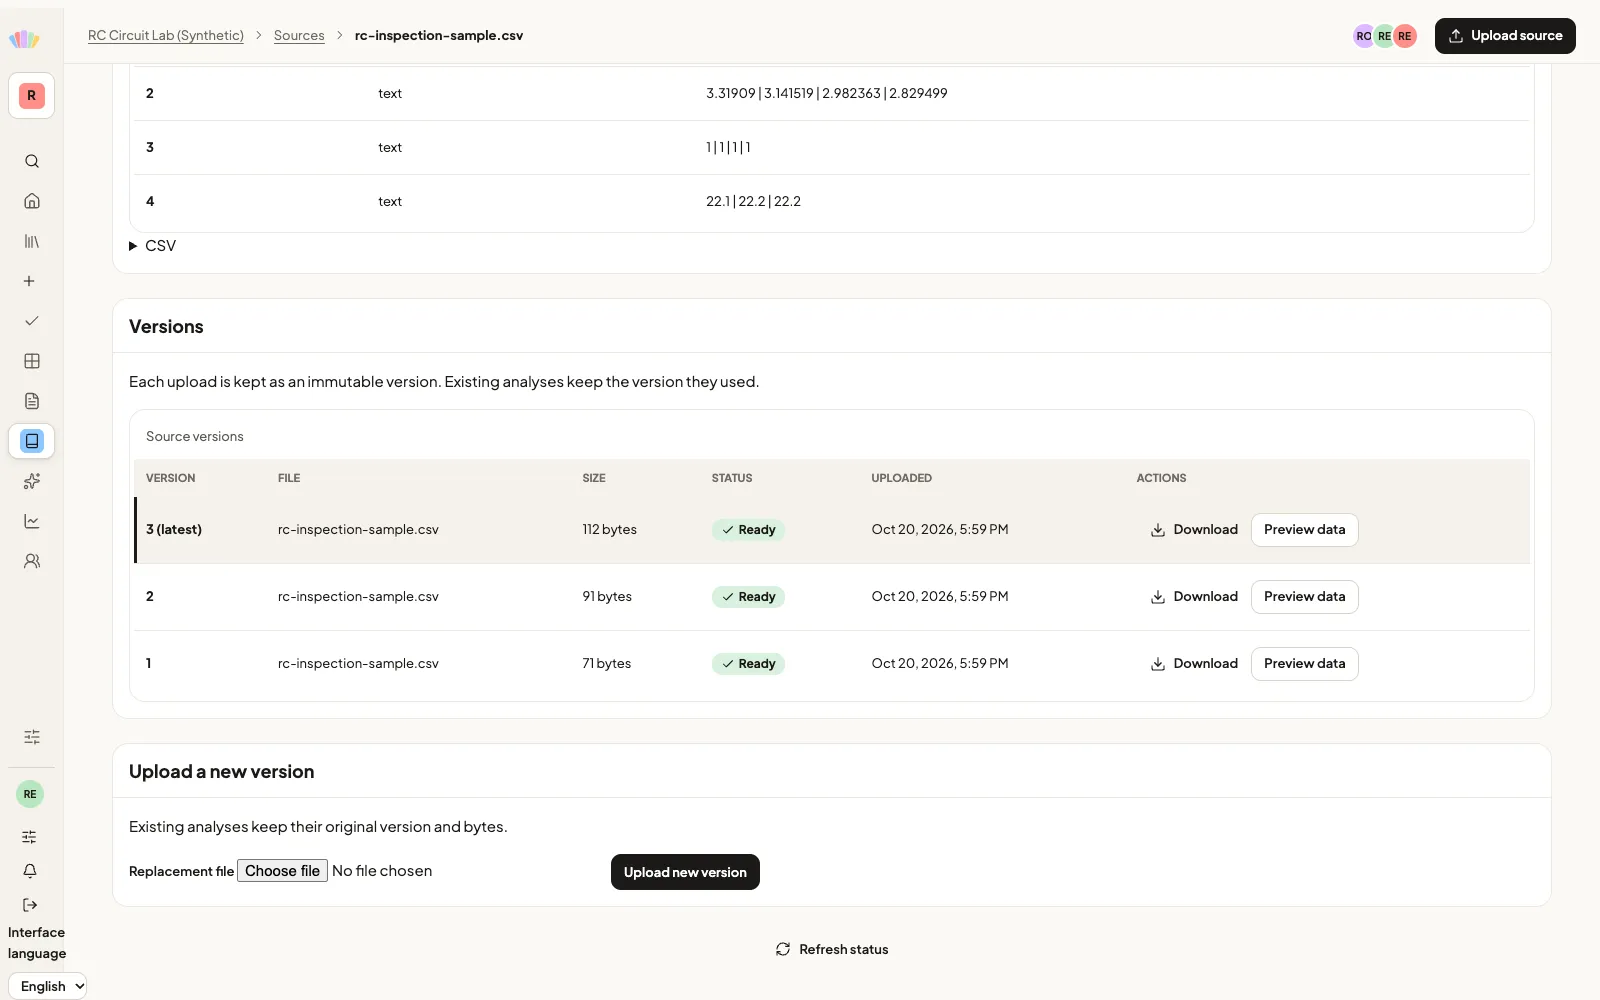Preview data for version 3 (latest)
Viewport: 1600px width, 1000px height.
[x=1304, y=530]
